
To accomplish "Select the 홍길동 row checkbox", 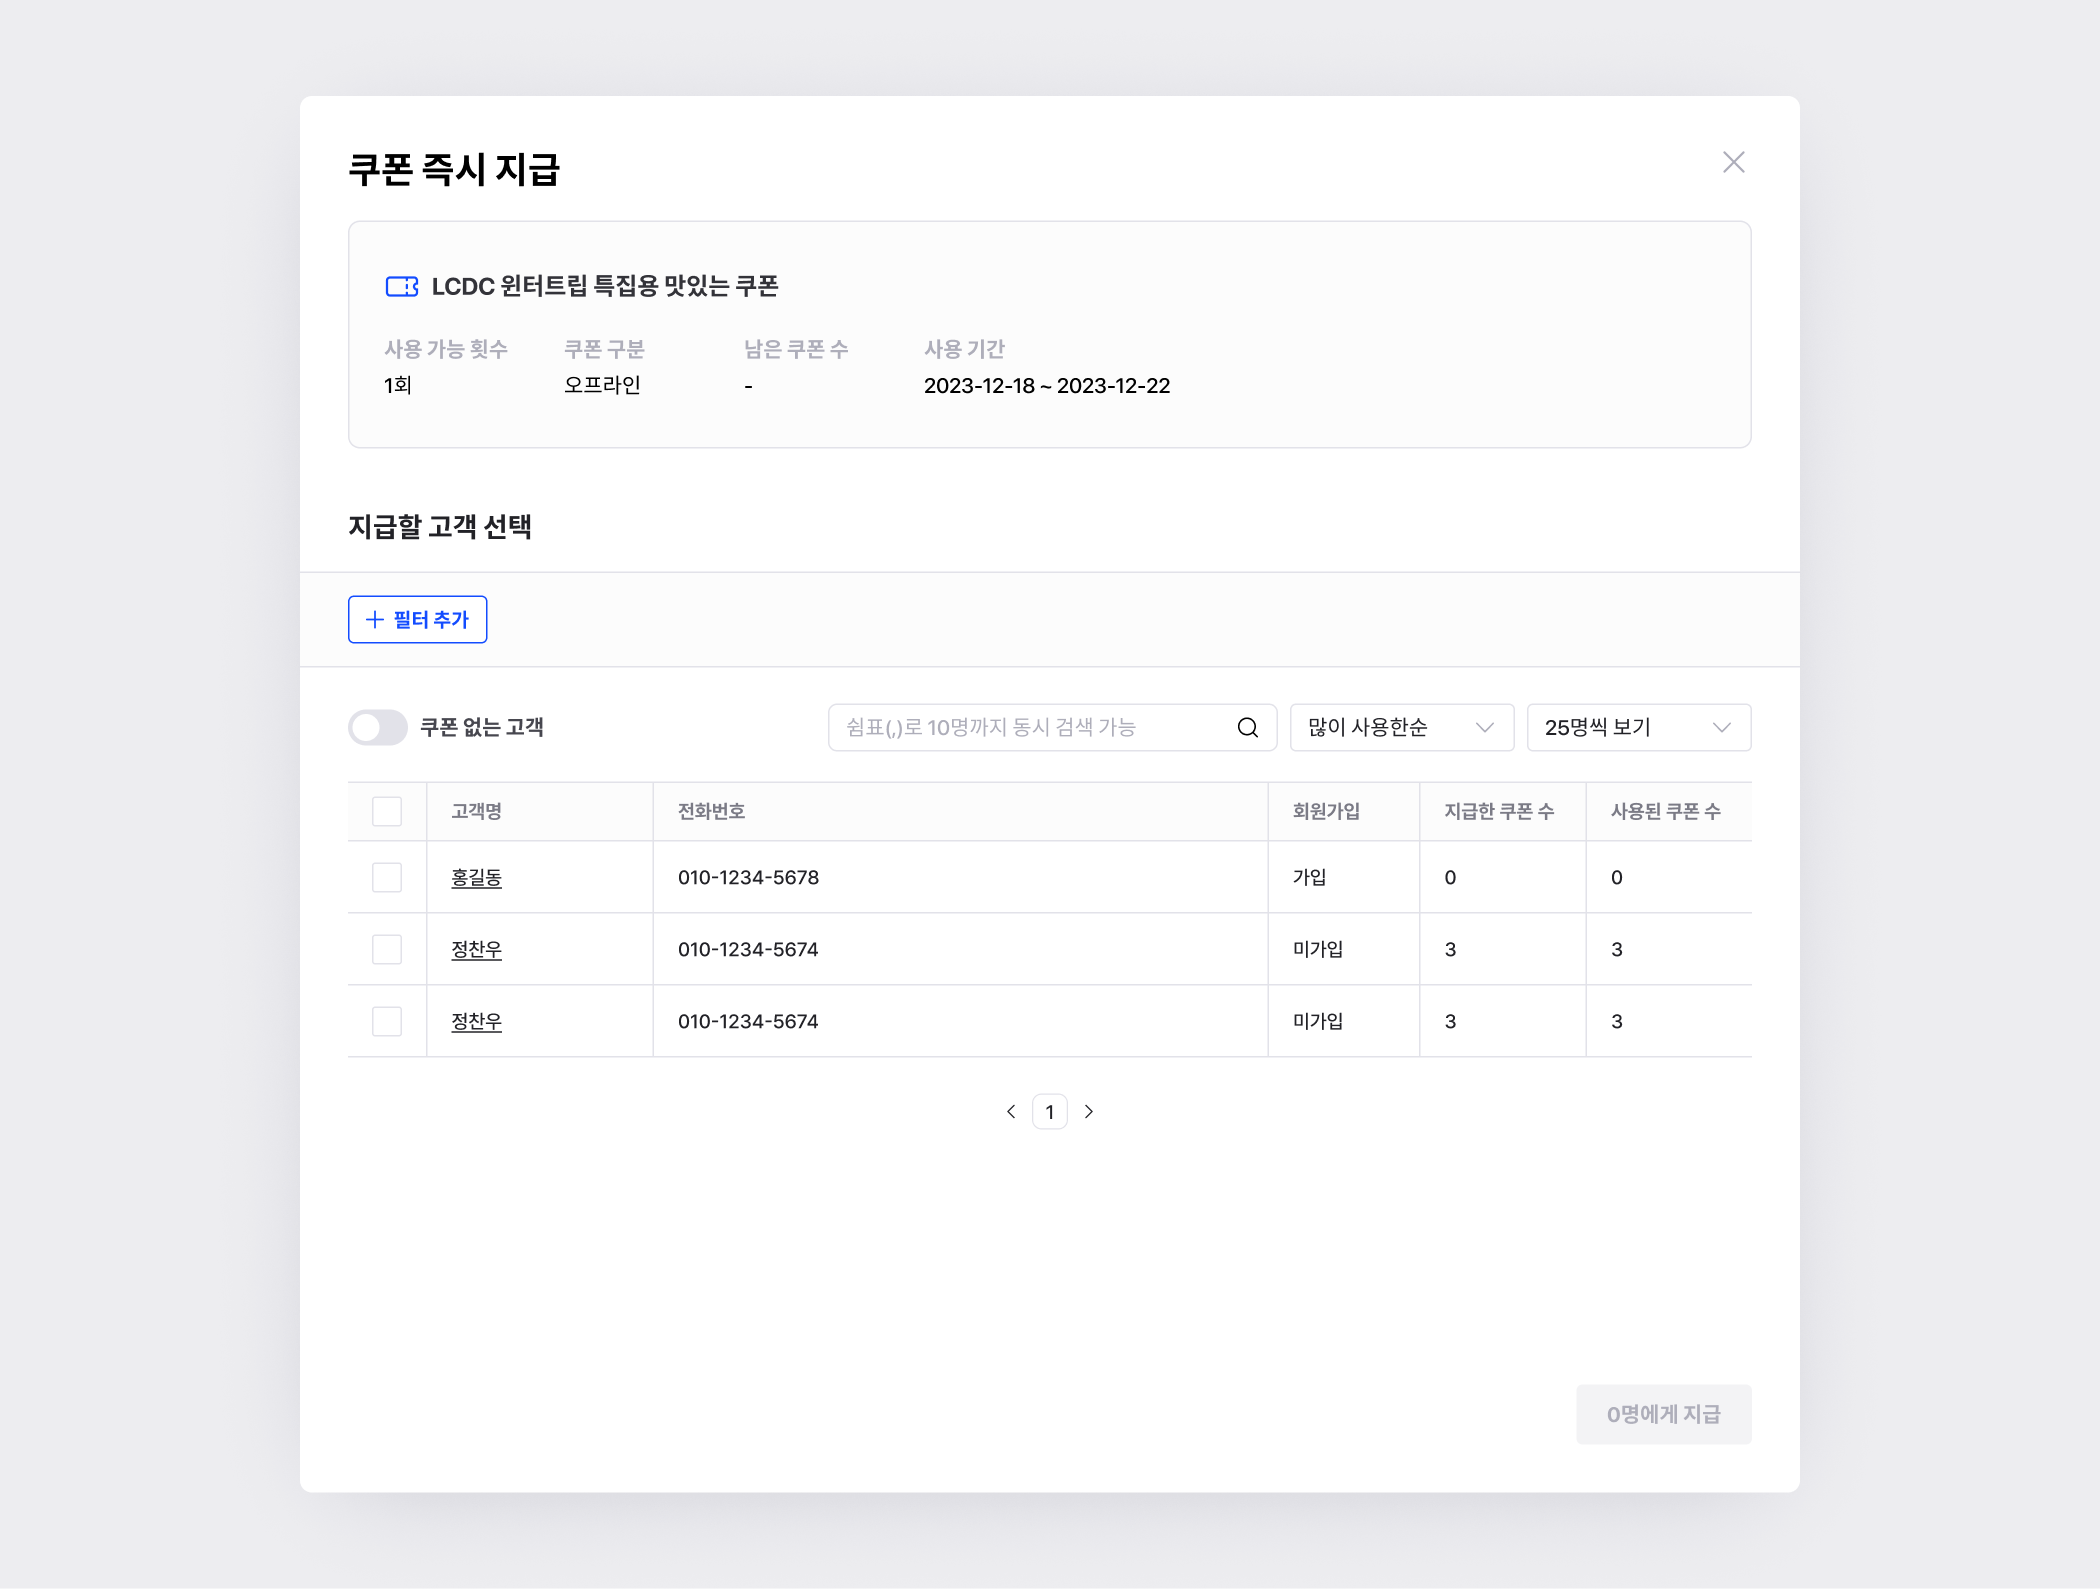I will (x=387, y=877).
